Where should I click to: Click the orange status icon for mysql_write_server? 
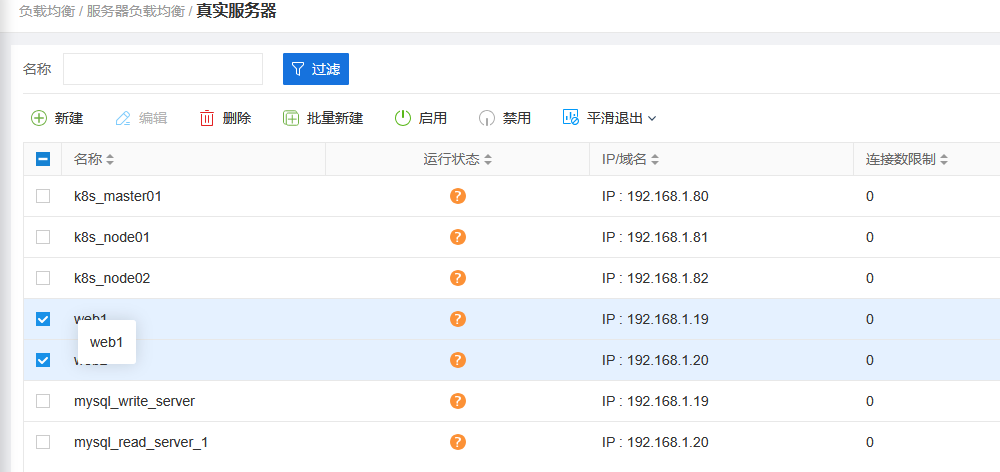pyautogui.click(x=458, y=401)
